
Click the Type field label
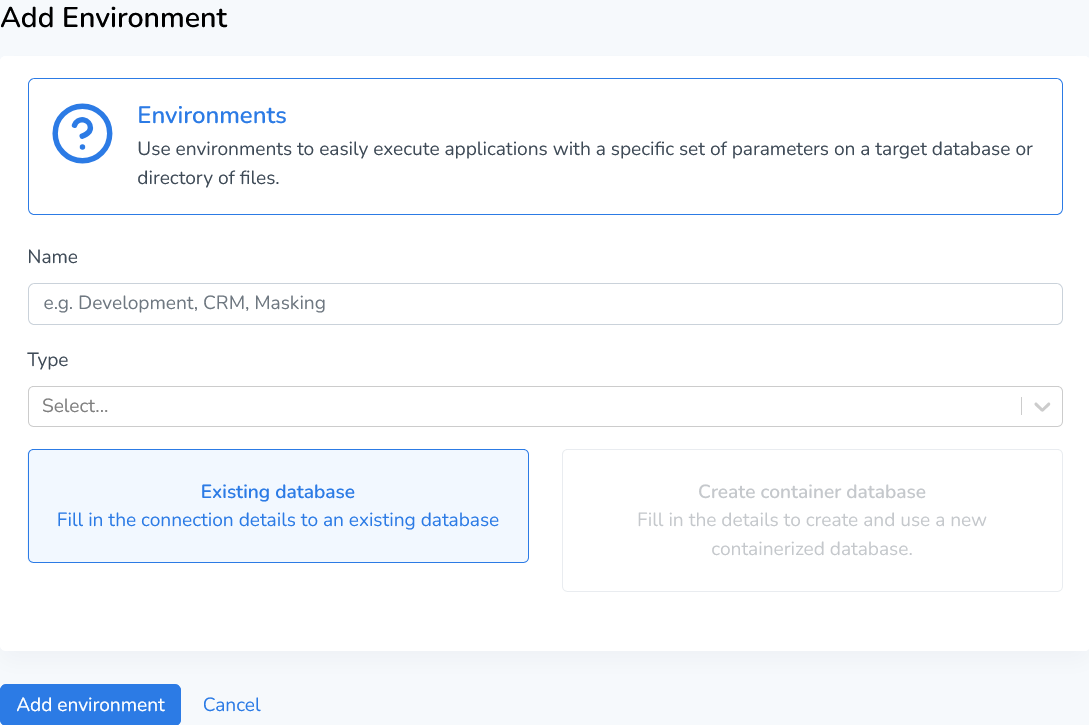48,359
